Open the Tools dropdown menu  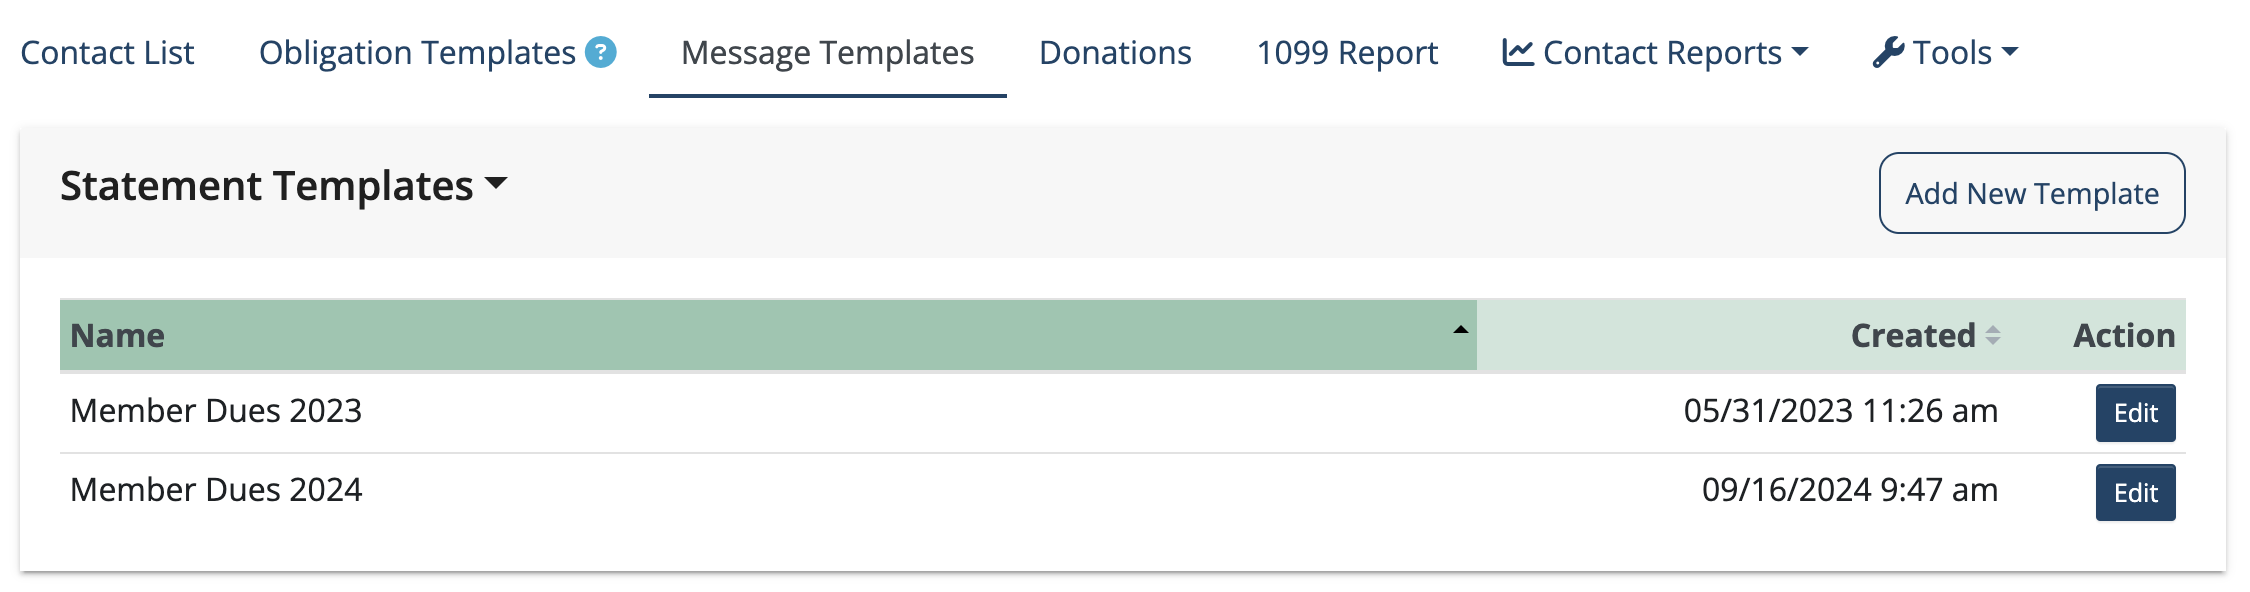click(1945, 53)
